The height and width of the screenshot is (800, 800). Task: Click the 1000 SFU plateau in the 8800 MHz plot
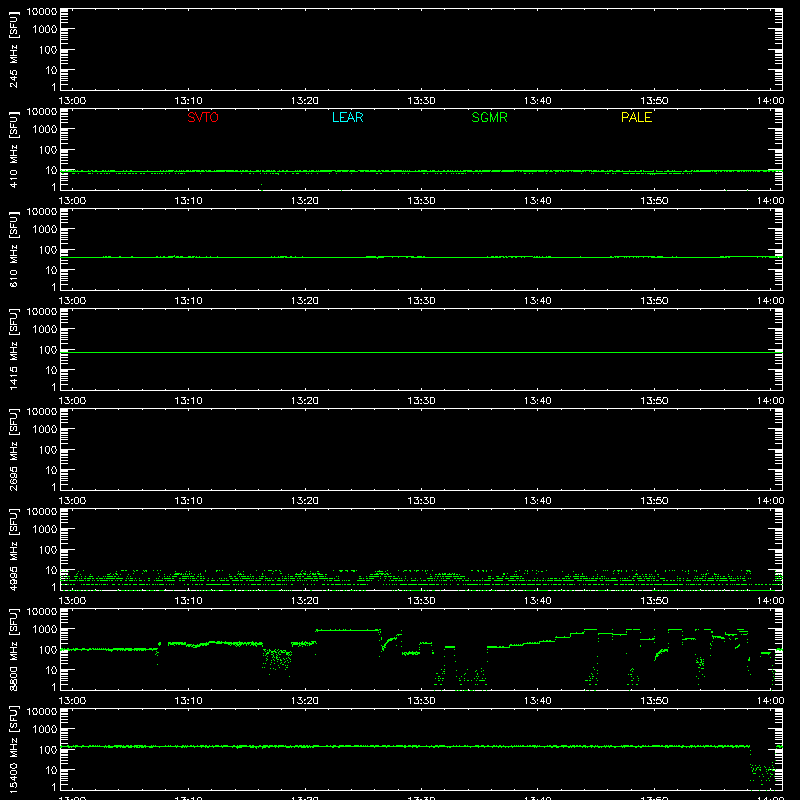[x=348, y=631]
